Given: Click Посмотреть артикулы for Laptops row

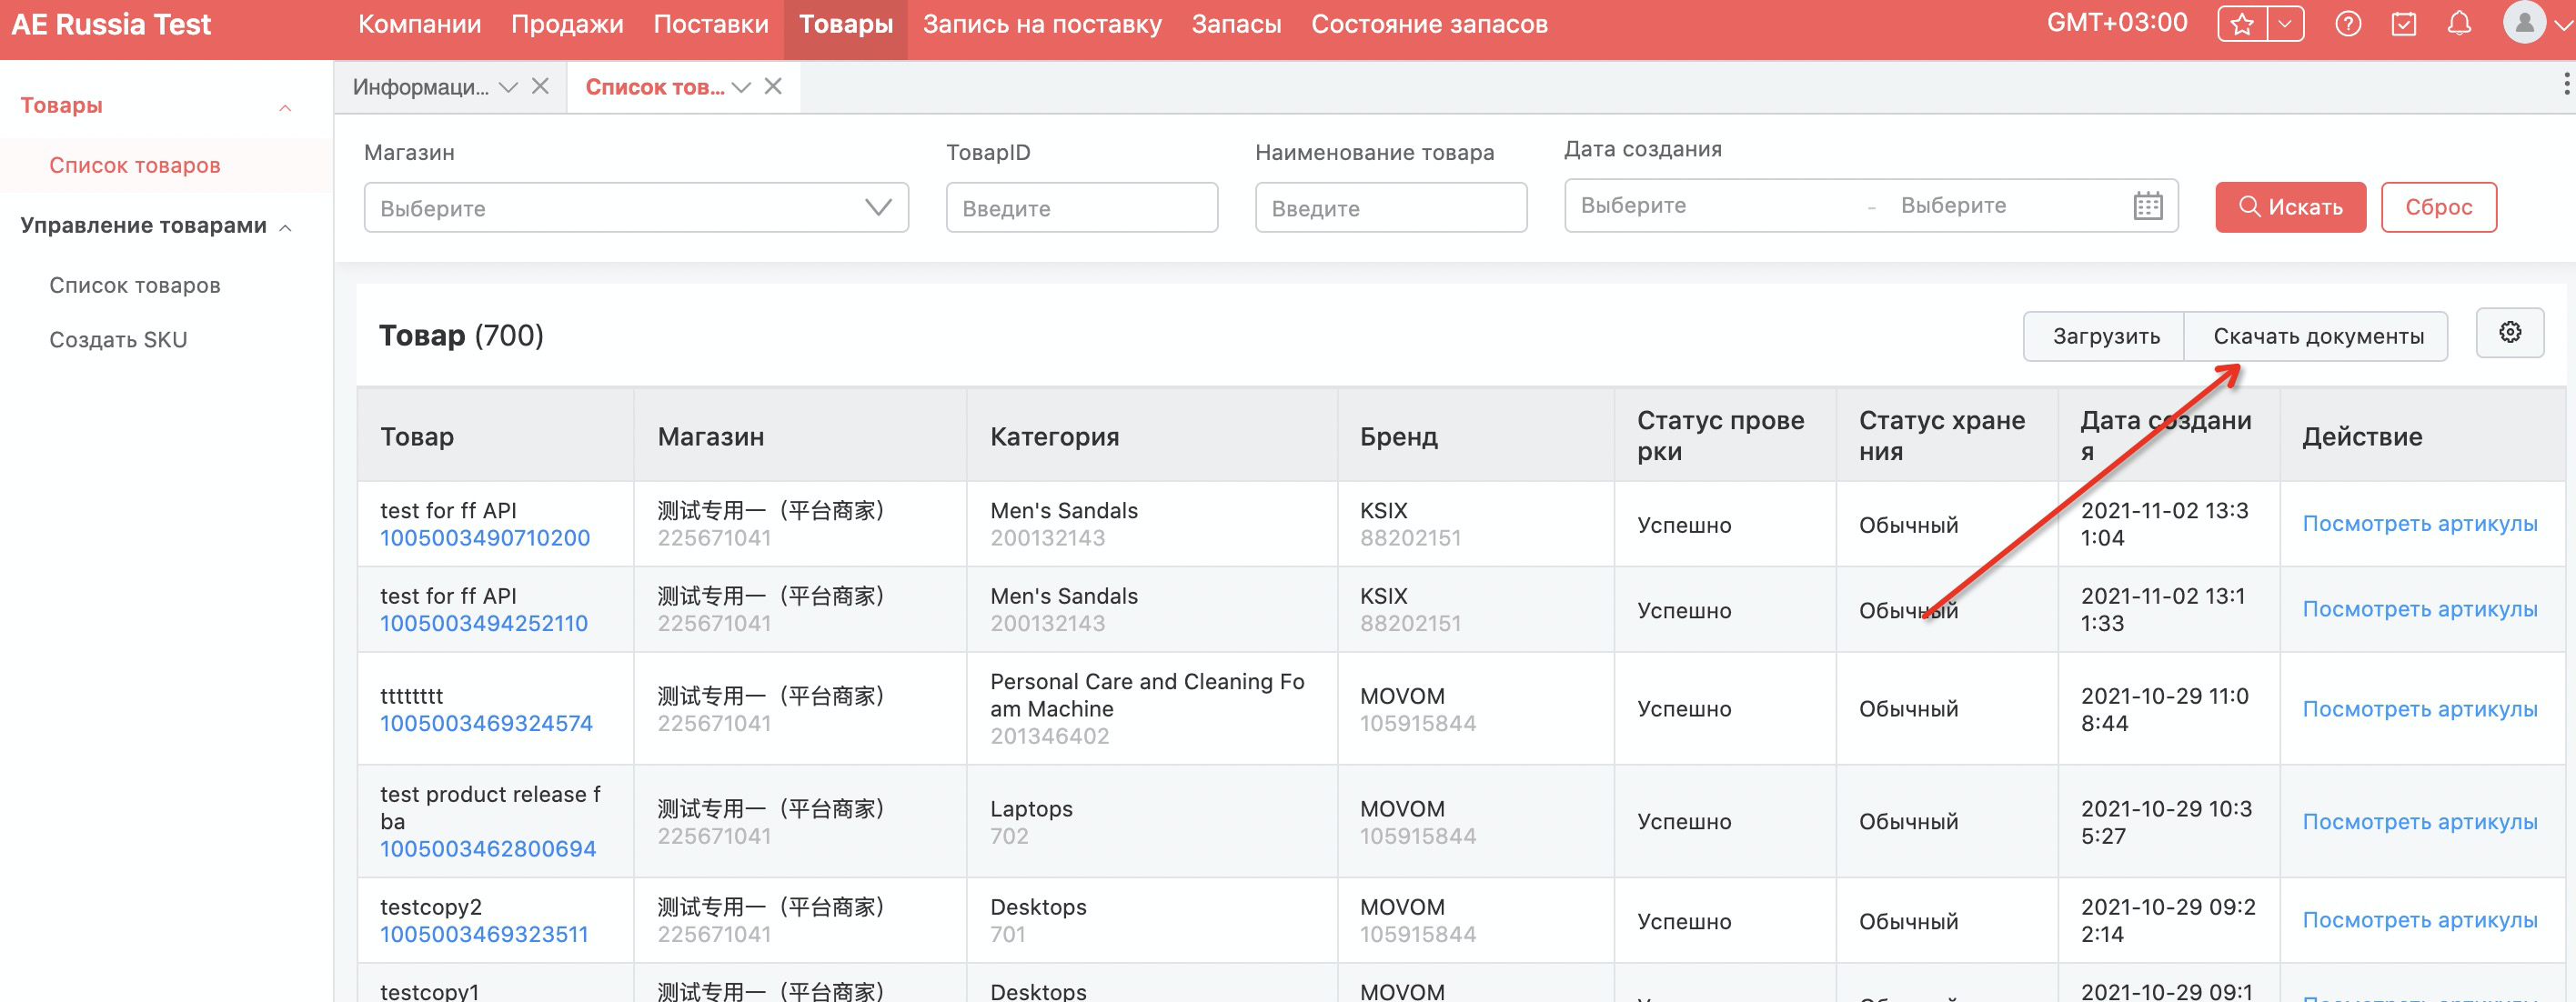Looking at the screenshot, I should point(2419,822).
